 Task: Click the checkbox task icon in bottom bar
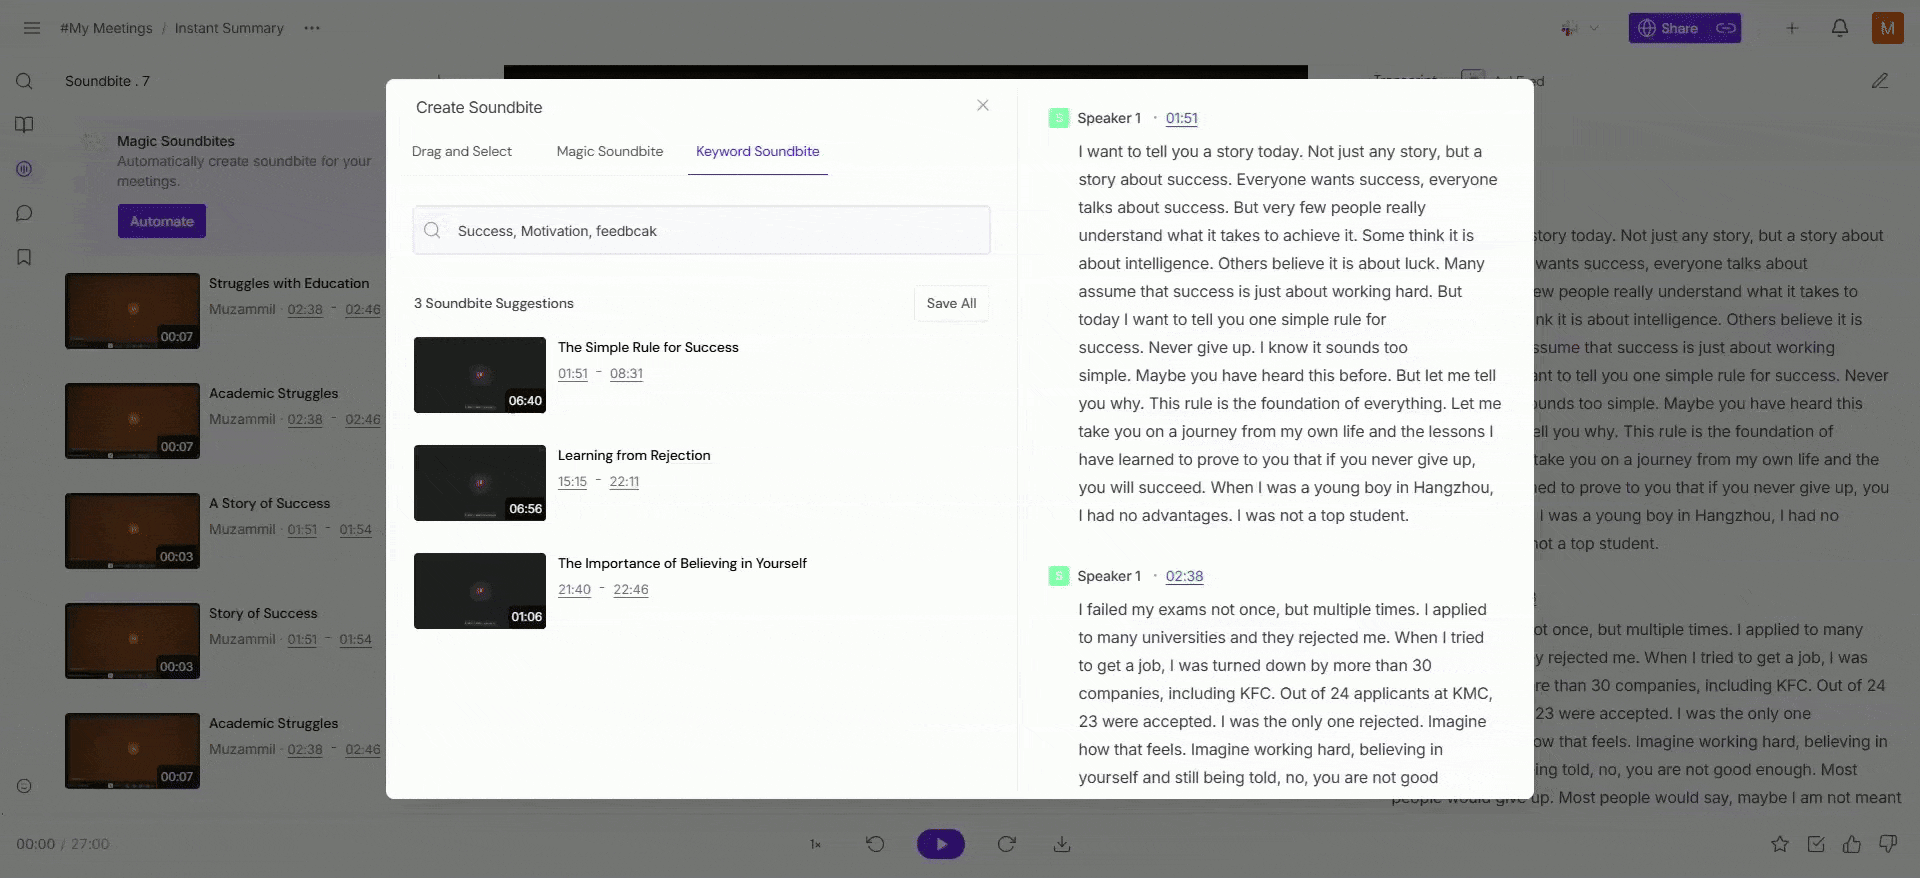pos(1816,844)
